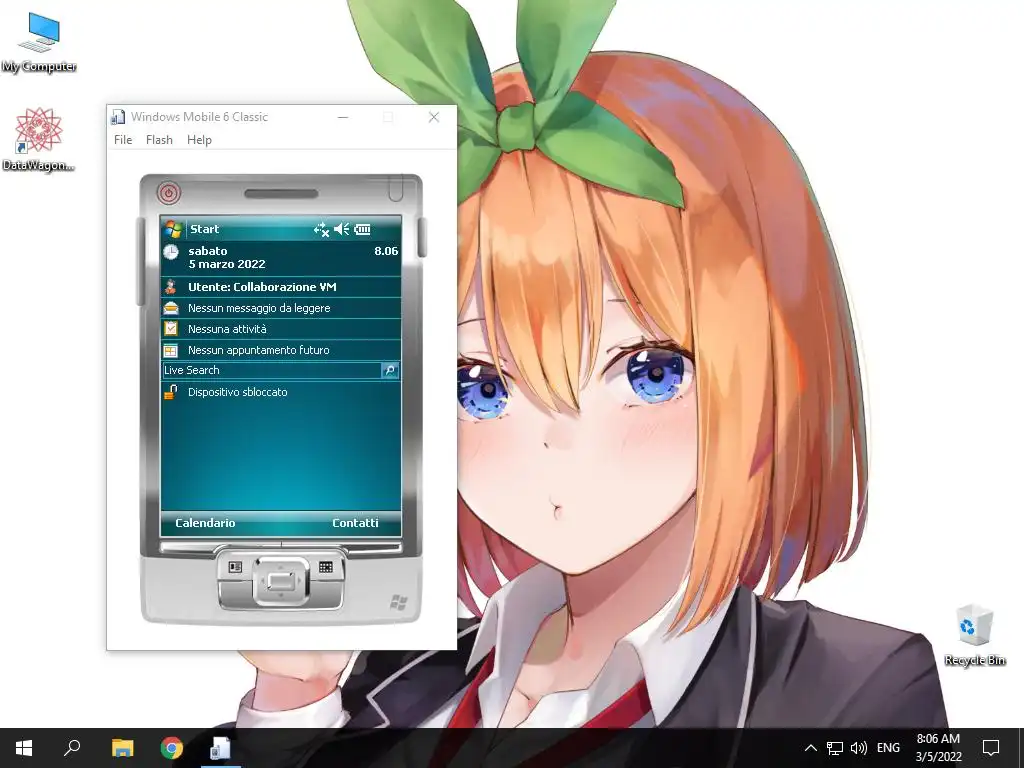Close the Windows Mobile 6 Classic window
This screenshot has height=768, width=1024.
click(x=434, y=117)
